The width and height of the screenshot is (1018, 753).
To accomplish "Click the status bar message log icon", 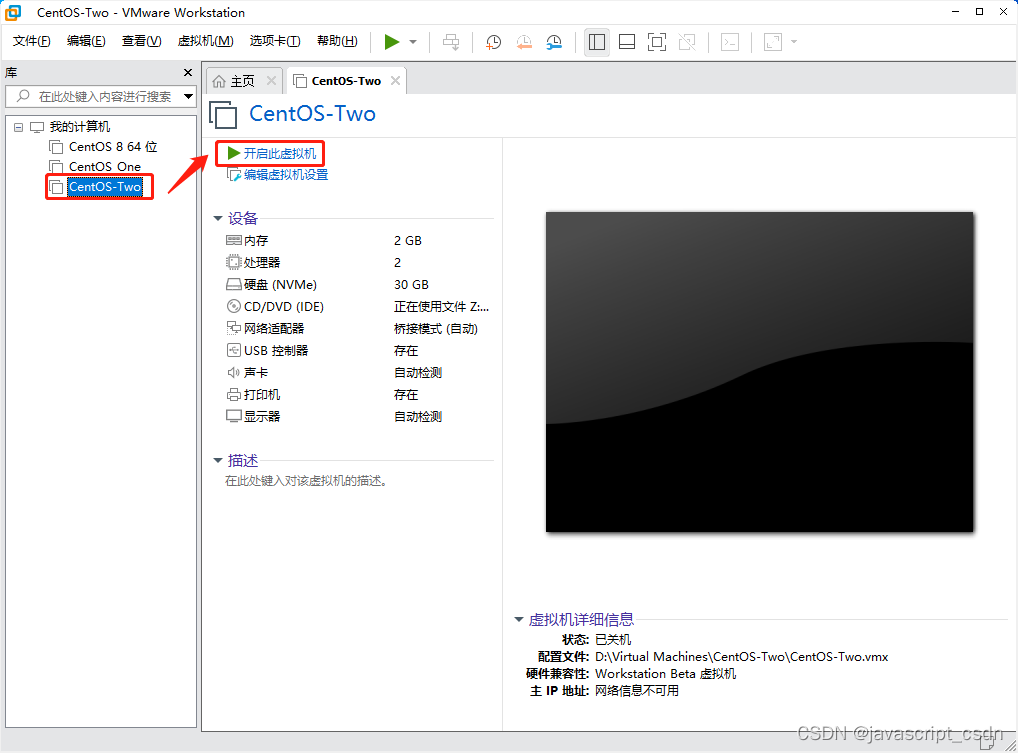I will point(989,742).
